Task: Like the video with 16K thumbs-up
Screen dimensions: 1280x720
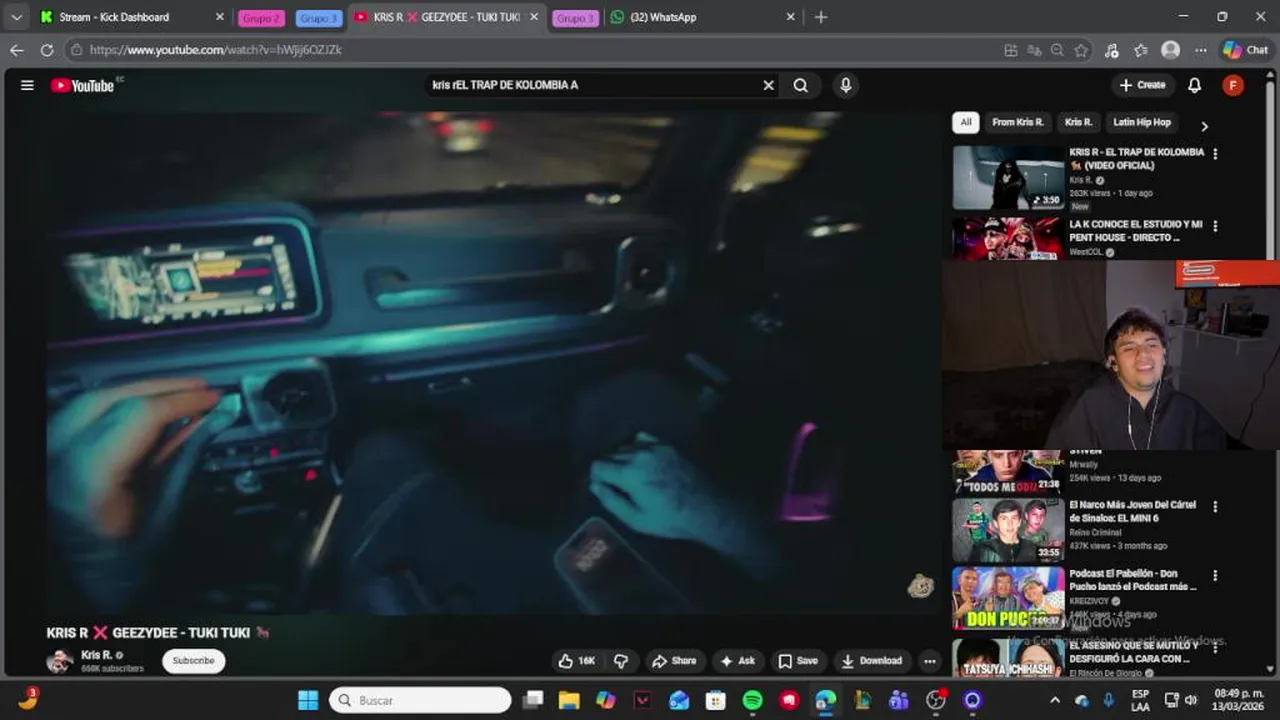Action: pyautogui.click(x=577, y=661)
